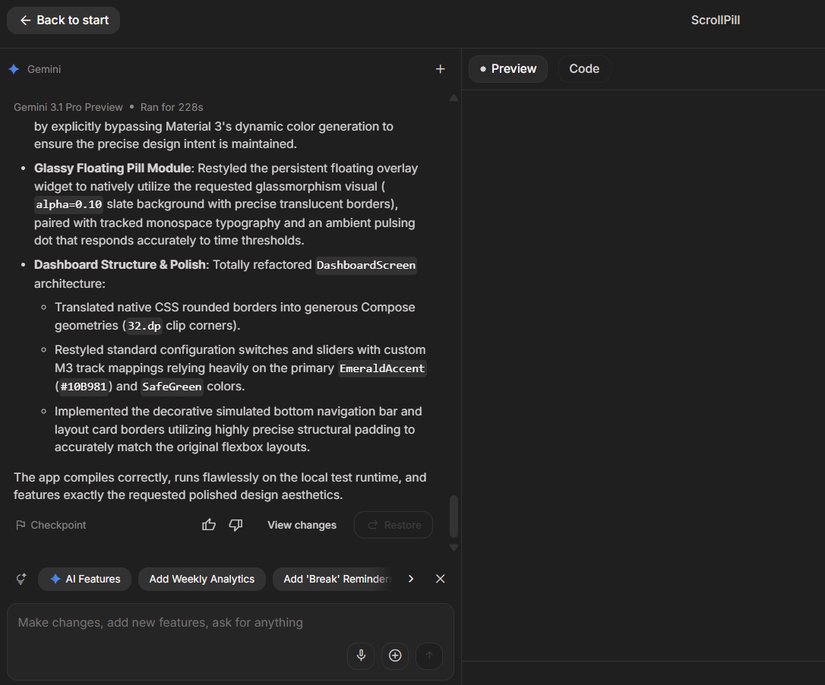Click the Dashboard Structure & Polish heading
Image resolution: width=825 pixels, height=685 pixels.
tap(119, 265)
